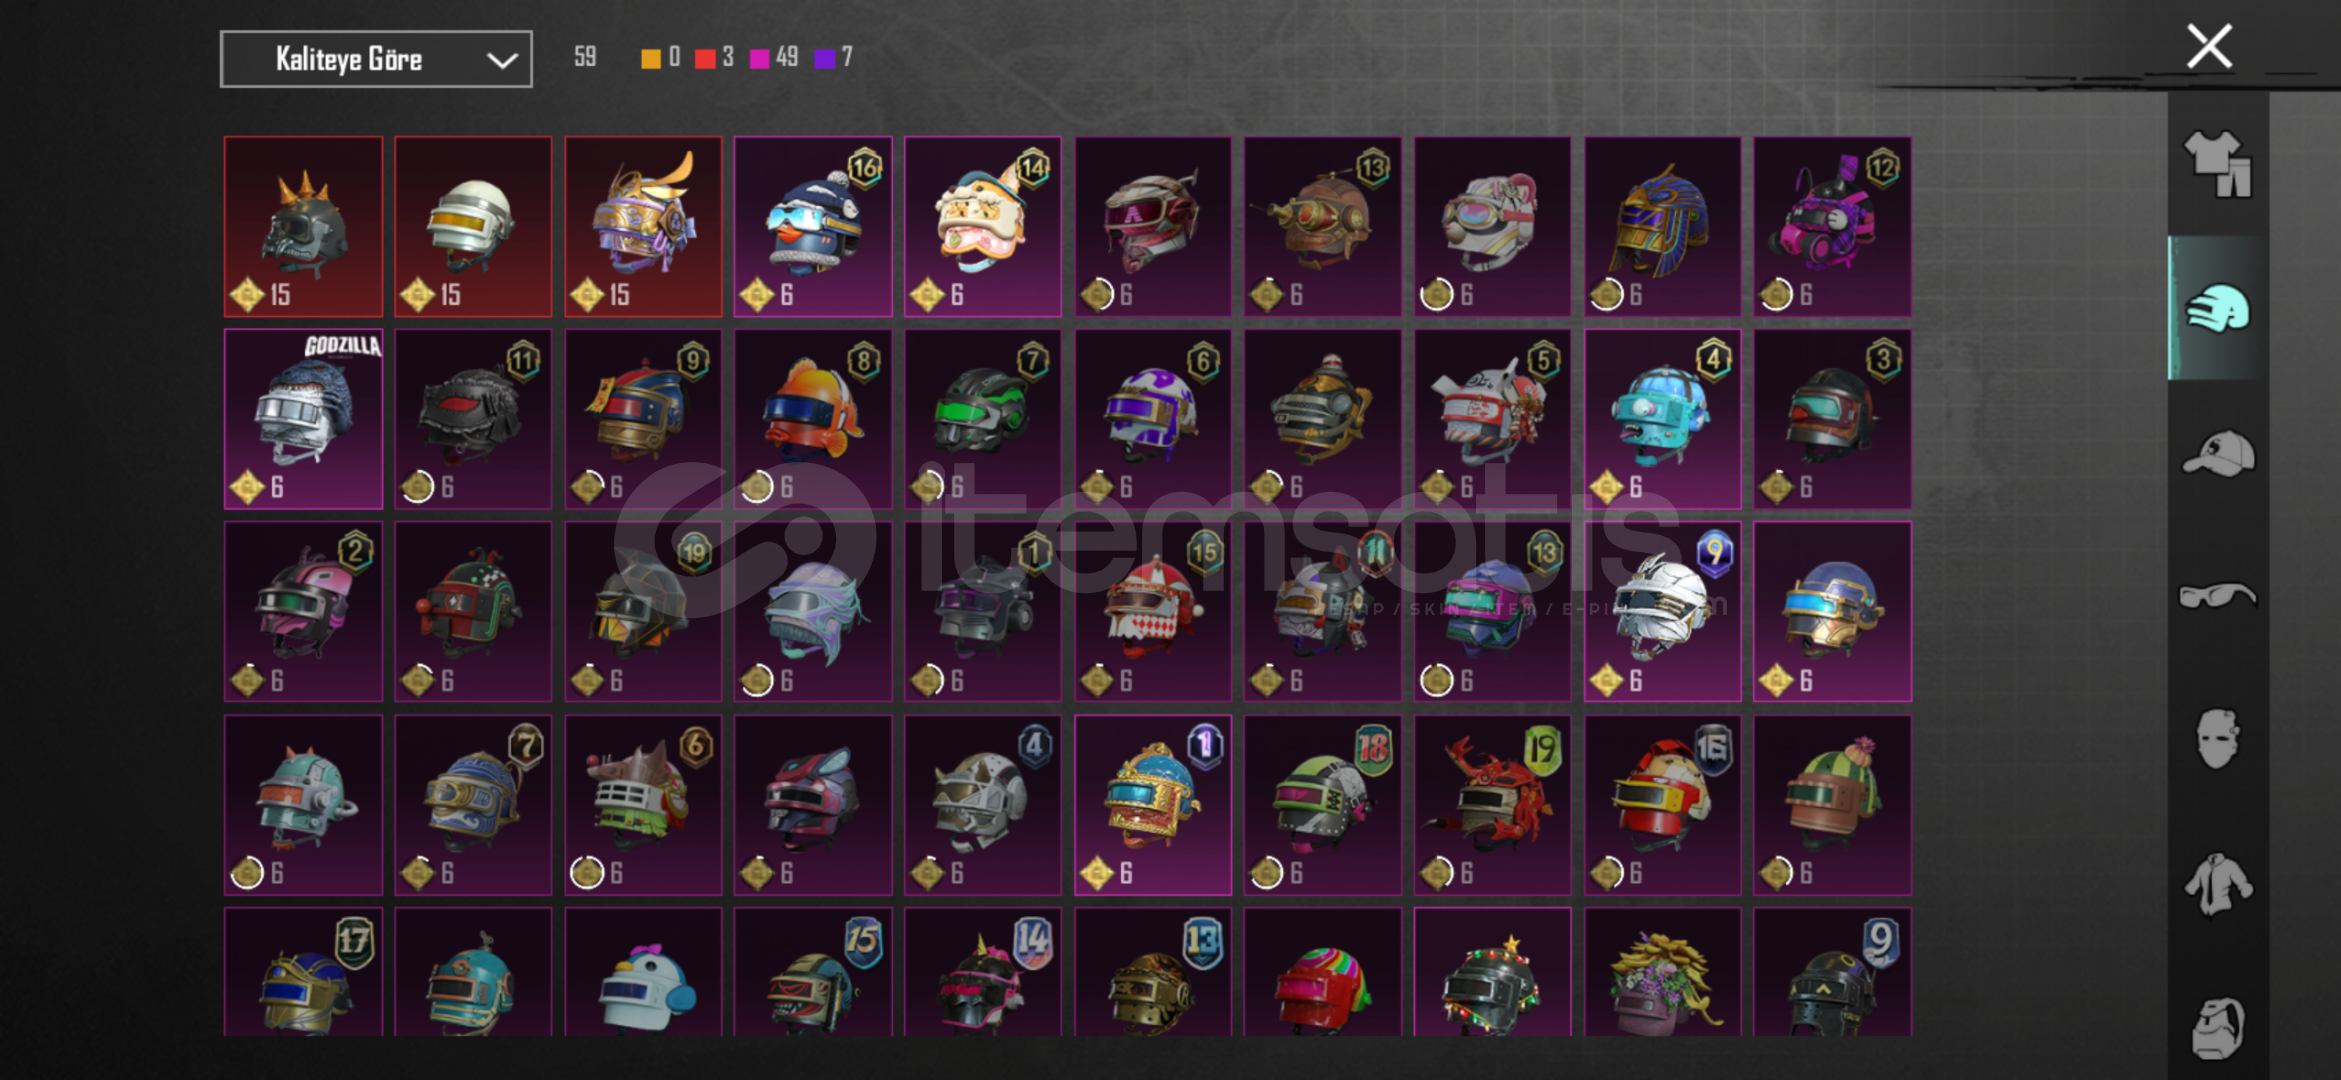Viewport: 2341px width, 1080px height.
Task: Select the spiked skull helmet skin
Action: click(x=303, y=227)
